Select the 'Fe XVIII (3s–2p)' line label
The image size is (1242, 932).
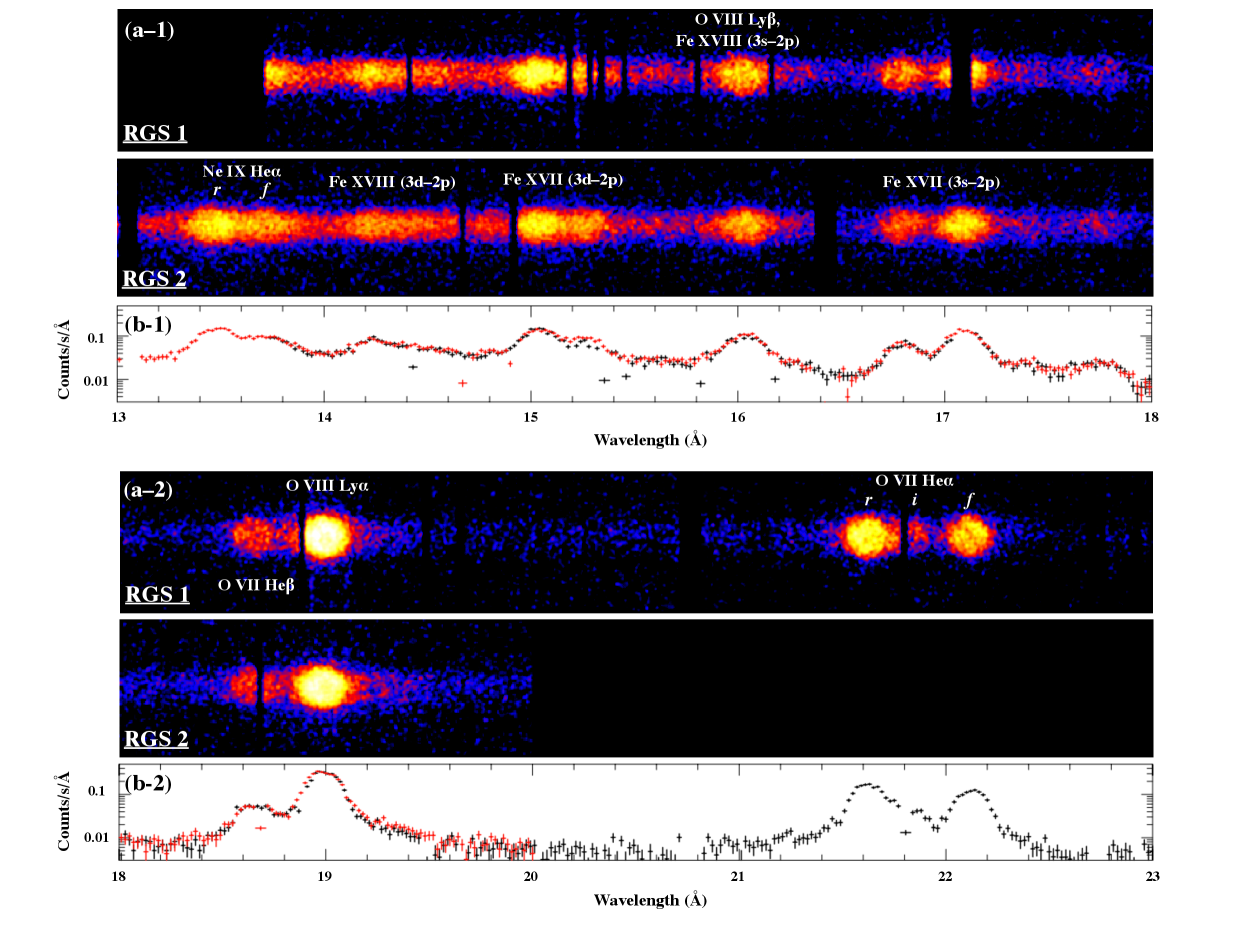[x=738, y=41]
